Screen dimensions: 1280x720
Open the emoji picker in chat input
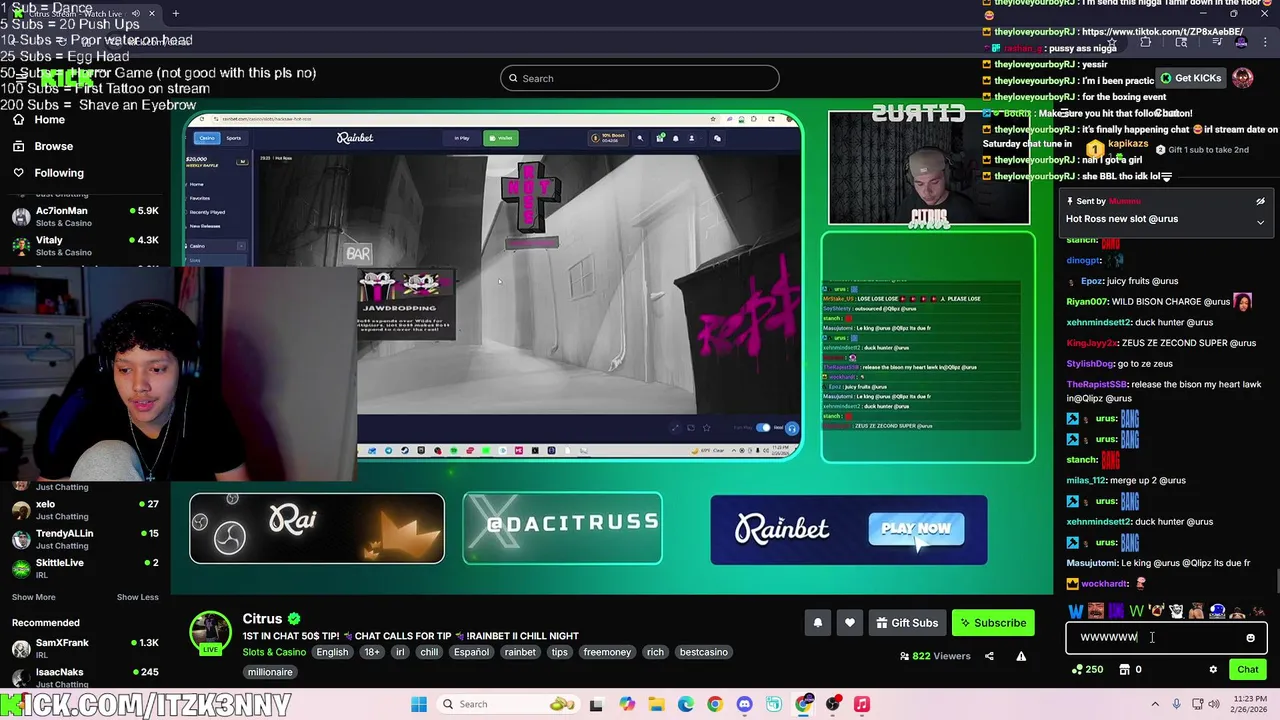[x=1250, y=638]
